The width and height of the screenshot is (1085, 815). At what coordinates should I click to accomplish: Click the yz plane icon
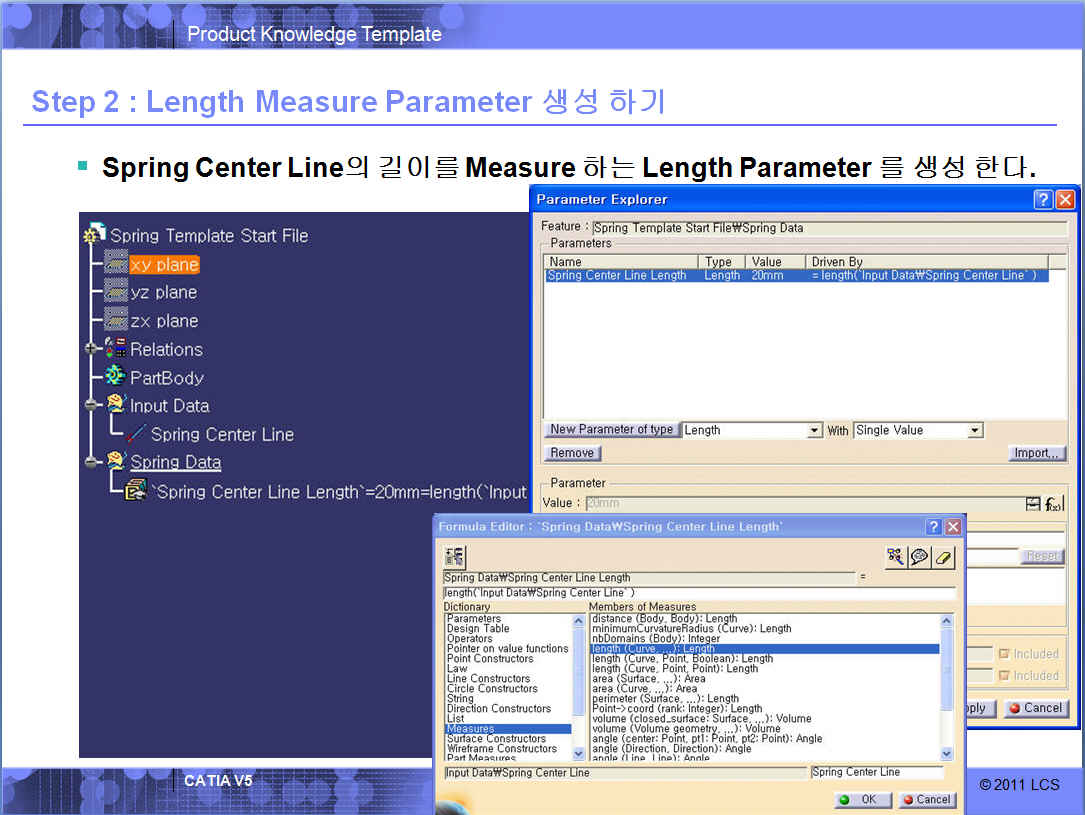click(x=116, y=292)
